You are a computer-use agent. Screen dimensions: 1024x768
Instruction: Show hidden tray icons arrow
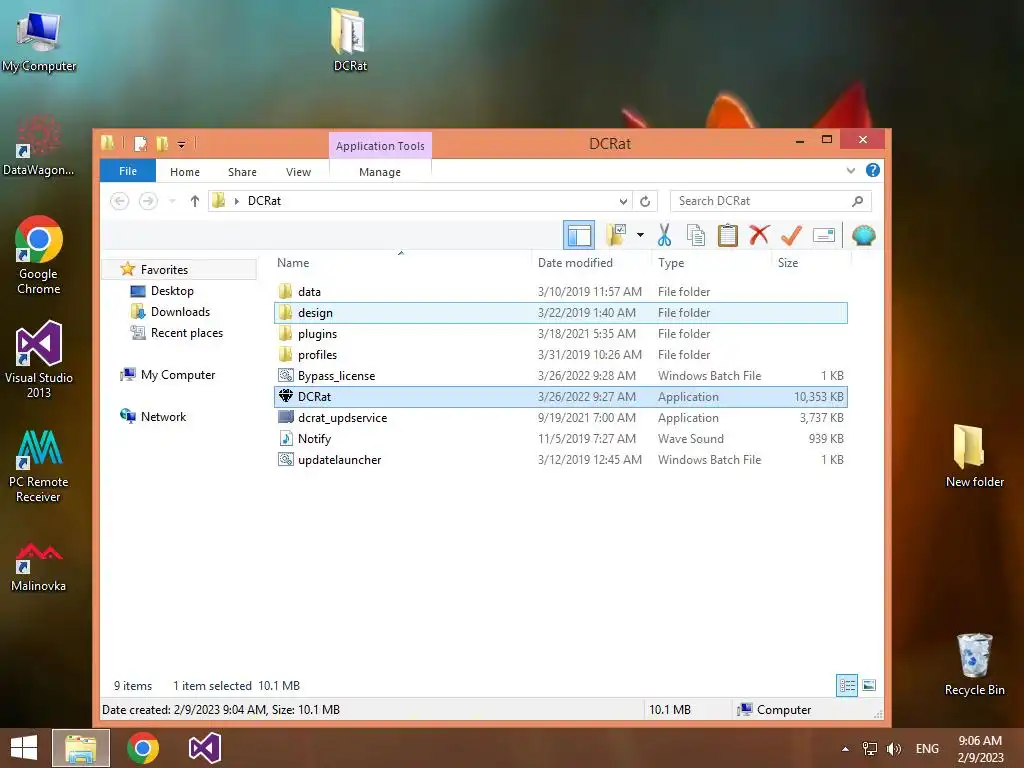(x=845, y=748)
